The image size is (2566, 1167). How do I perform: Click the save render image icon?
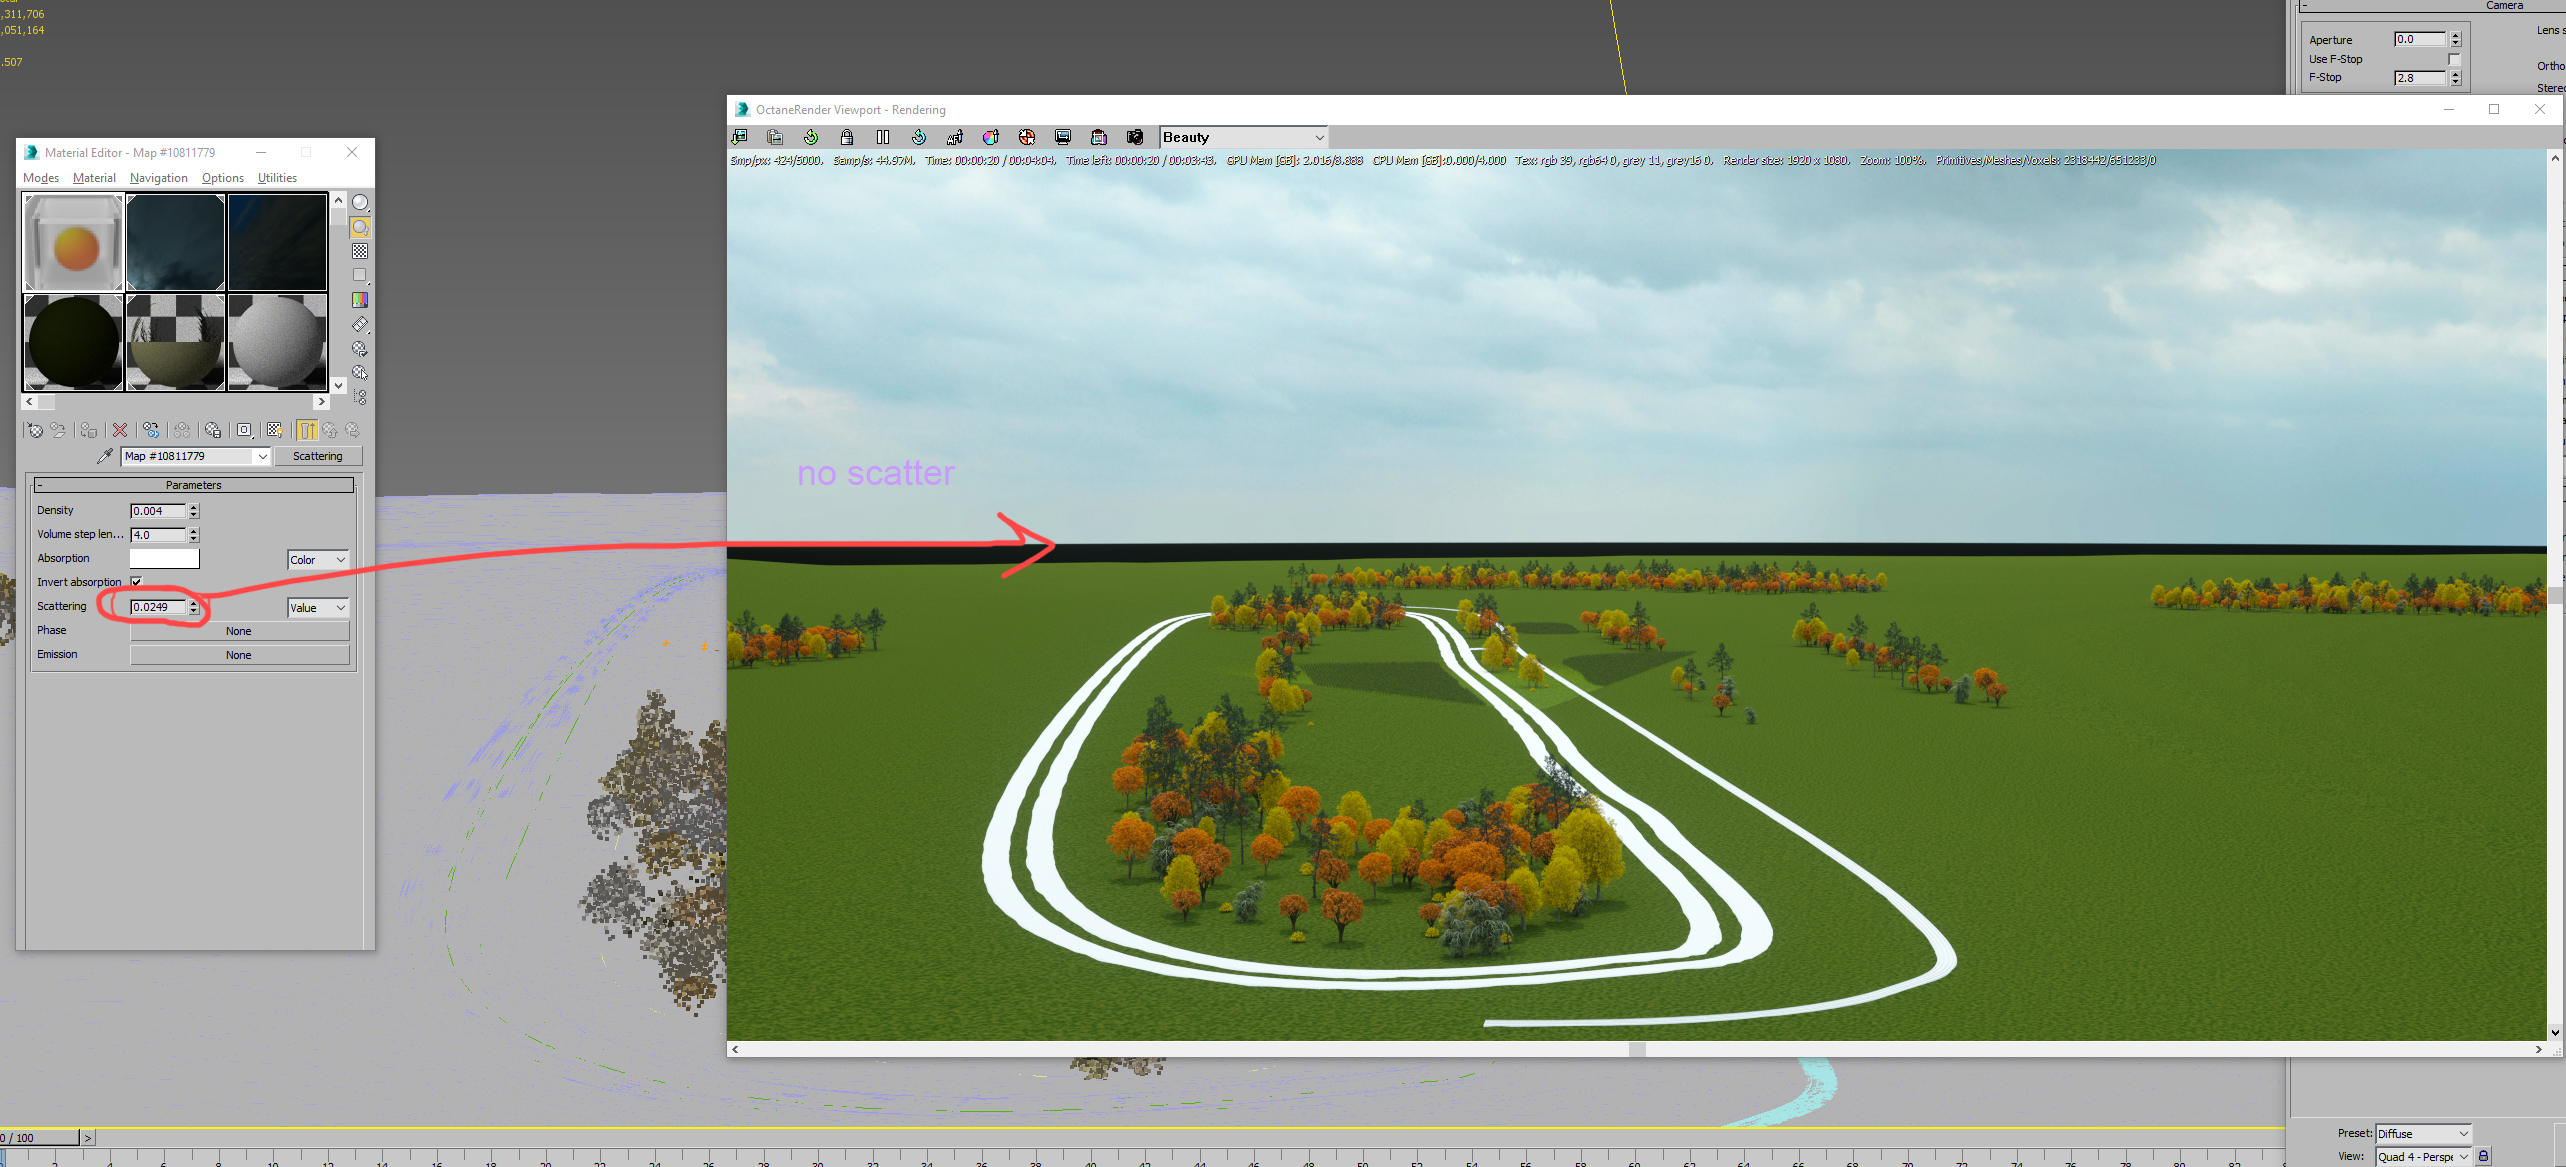740,137
